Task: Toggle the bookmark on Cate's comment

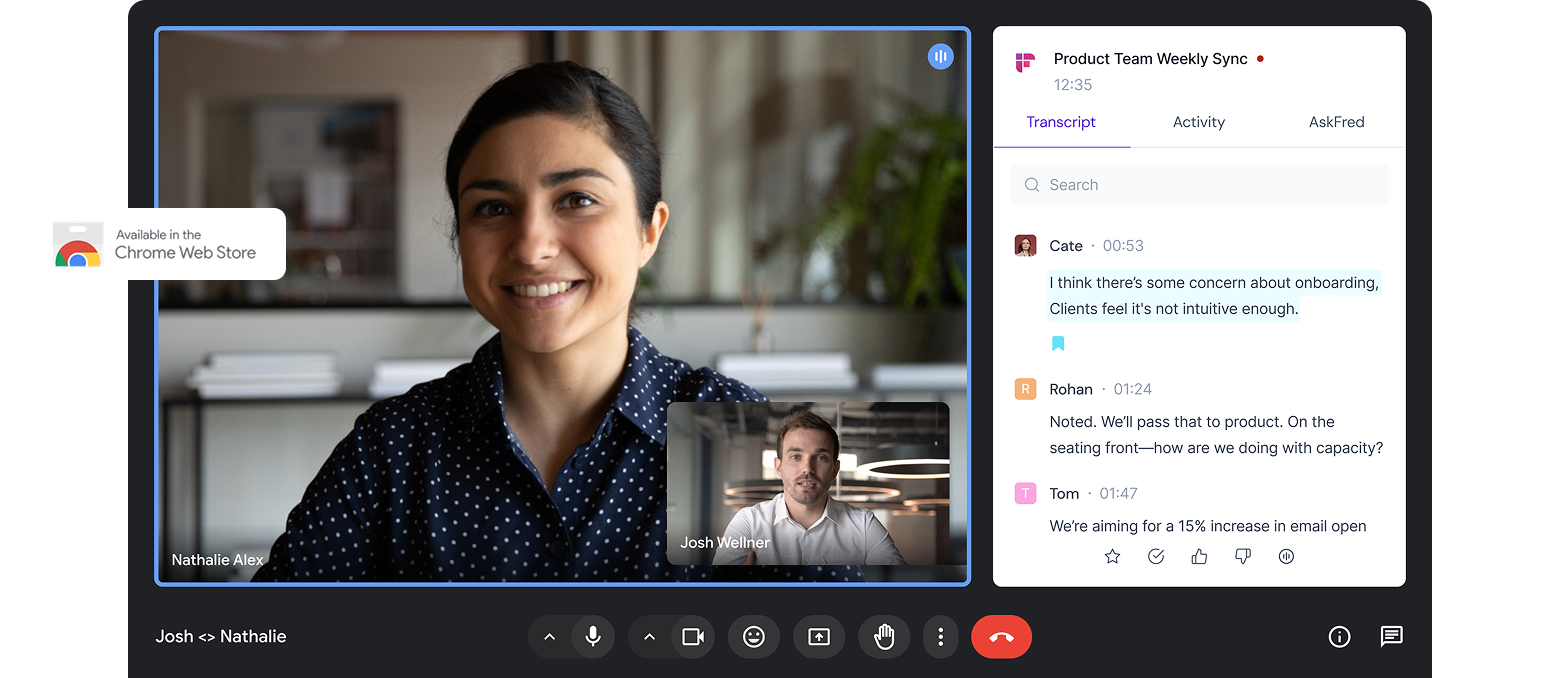Action: tap(1058, 343)
